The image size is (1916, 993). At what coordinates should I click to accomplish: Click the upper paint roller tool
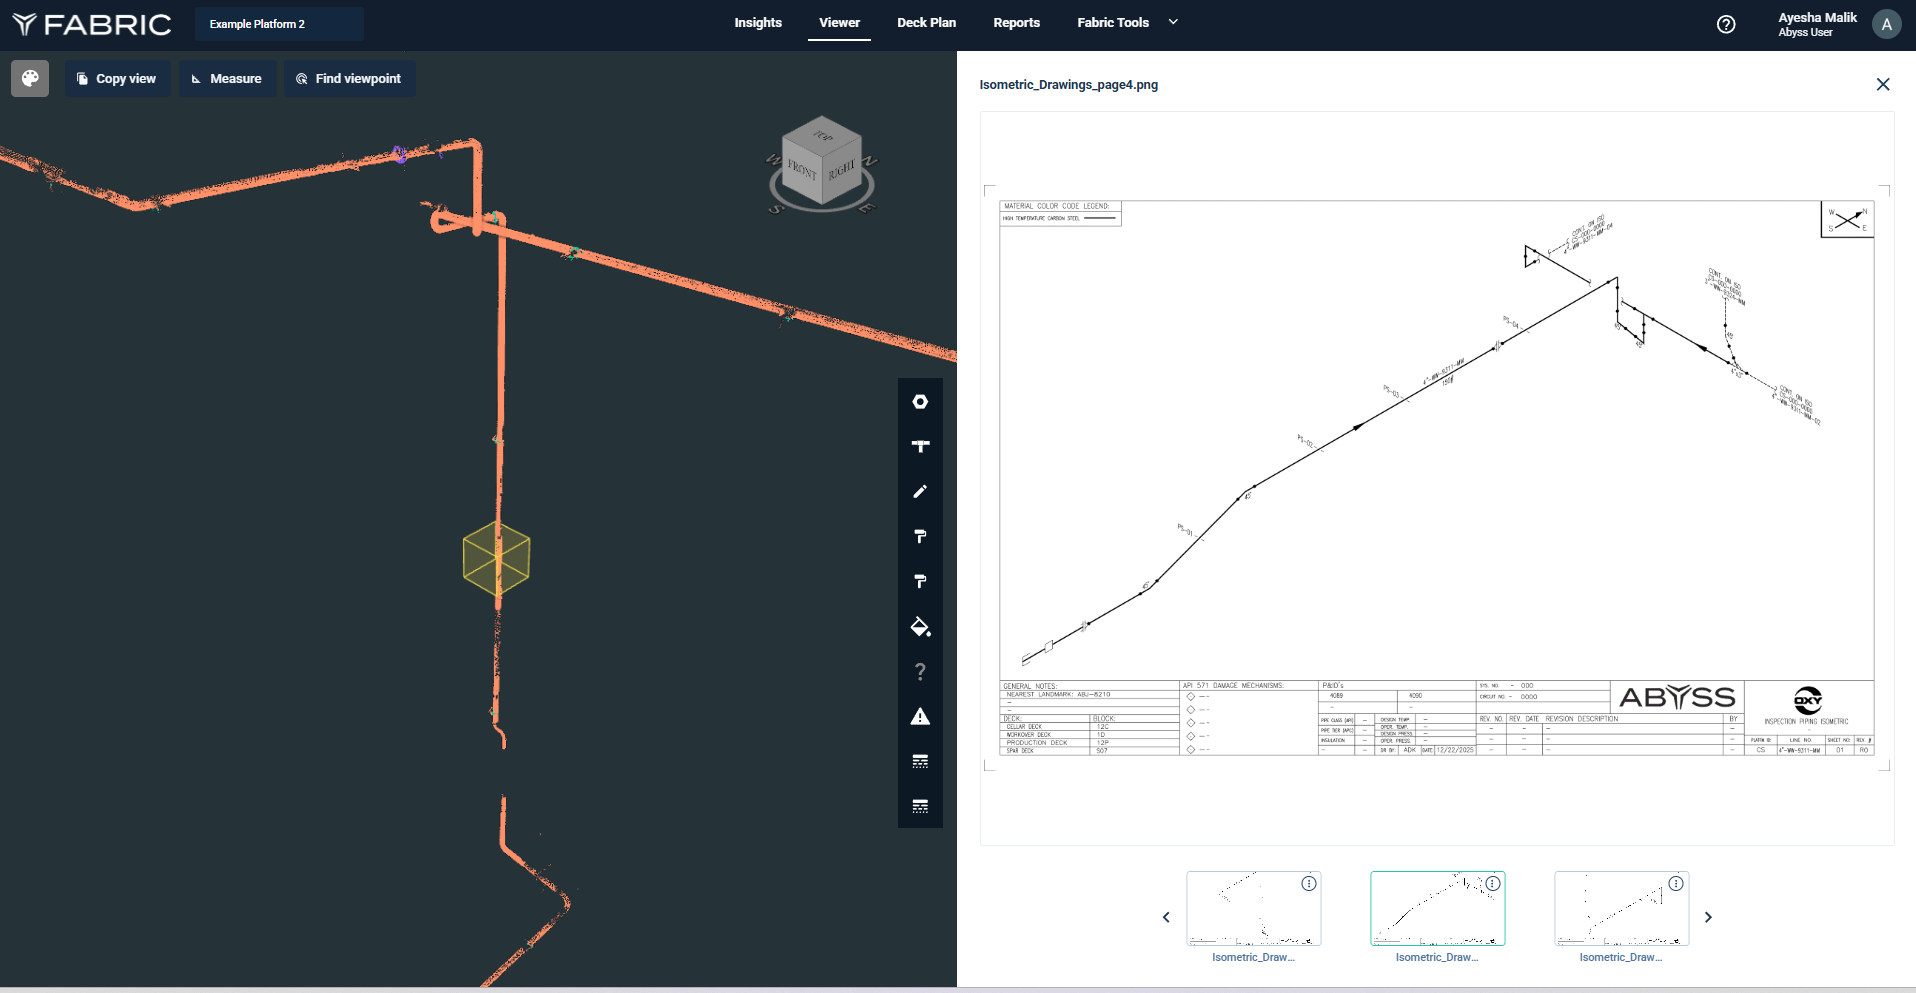(920, 537)
